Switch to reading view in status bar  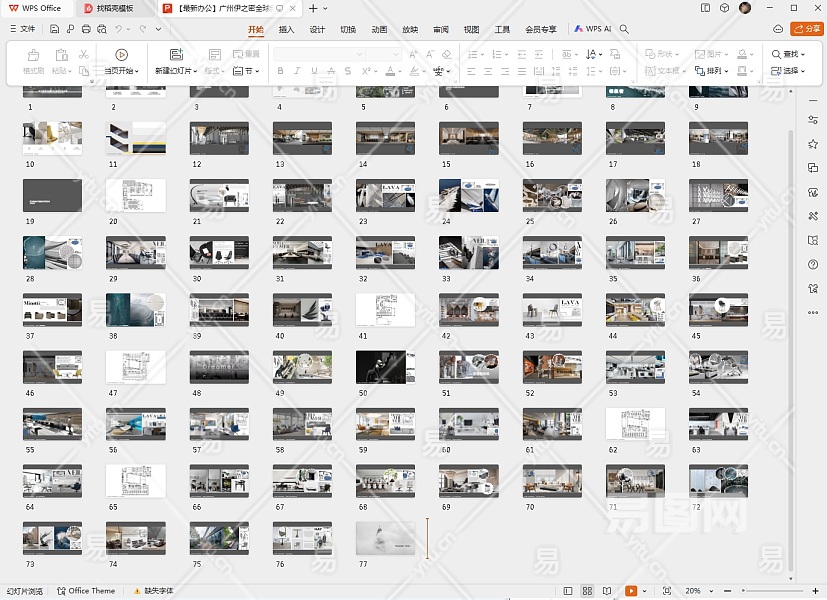pos(608,591)
